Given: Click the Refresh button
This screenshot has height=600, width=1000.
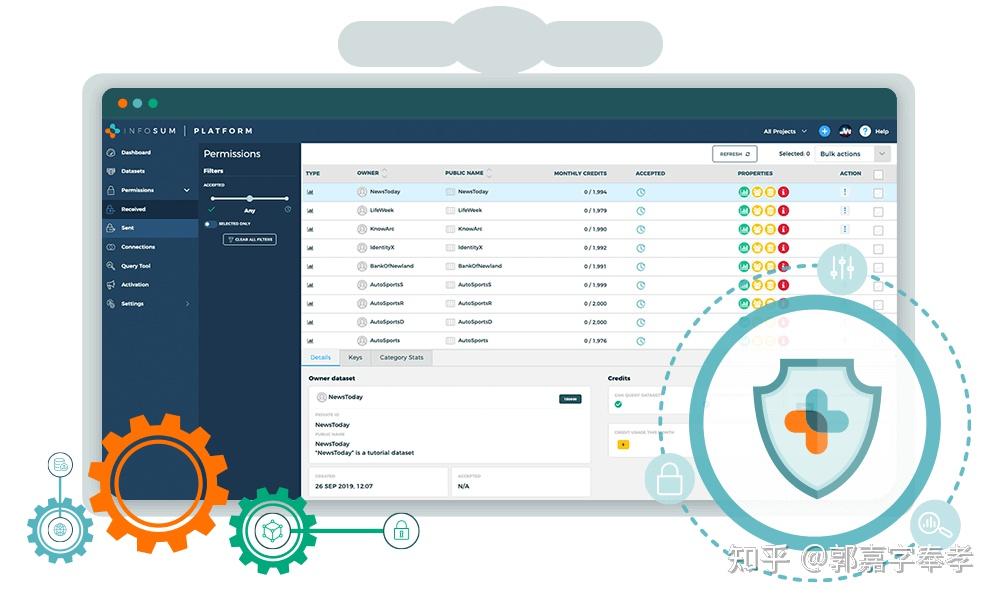Looking at the screenshot, I should click(735, 154).
